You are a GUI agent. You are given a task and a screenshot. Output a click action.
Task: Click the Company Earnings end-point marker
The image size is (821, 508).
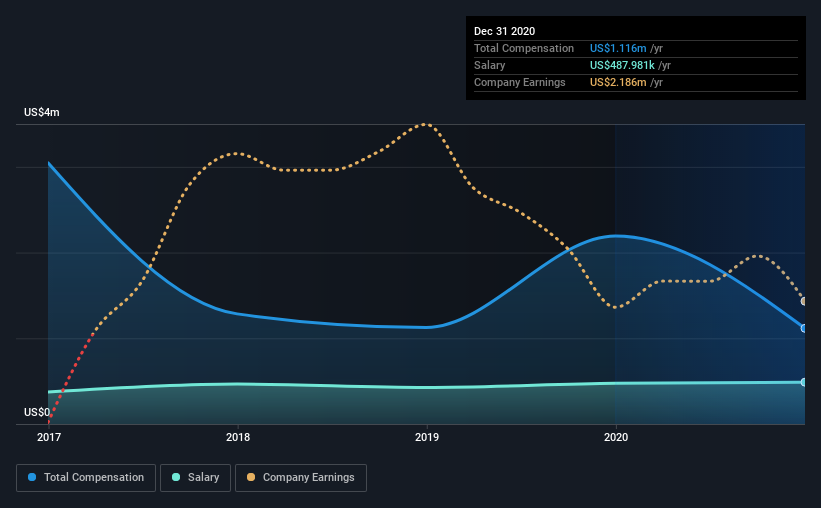(x=804, y=301)
